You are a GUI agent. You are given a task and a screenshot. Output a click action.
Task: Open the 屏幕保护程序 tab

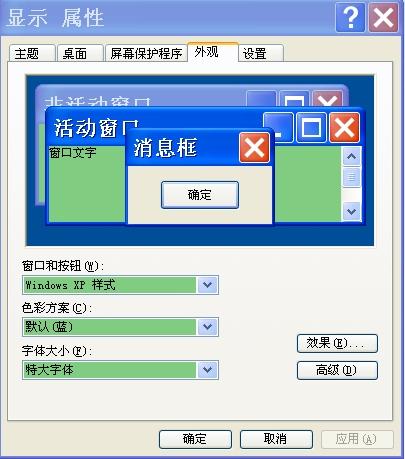pos(146,53)
